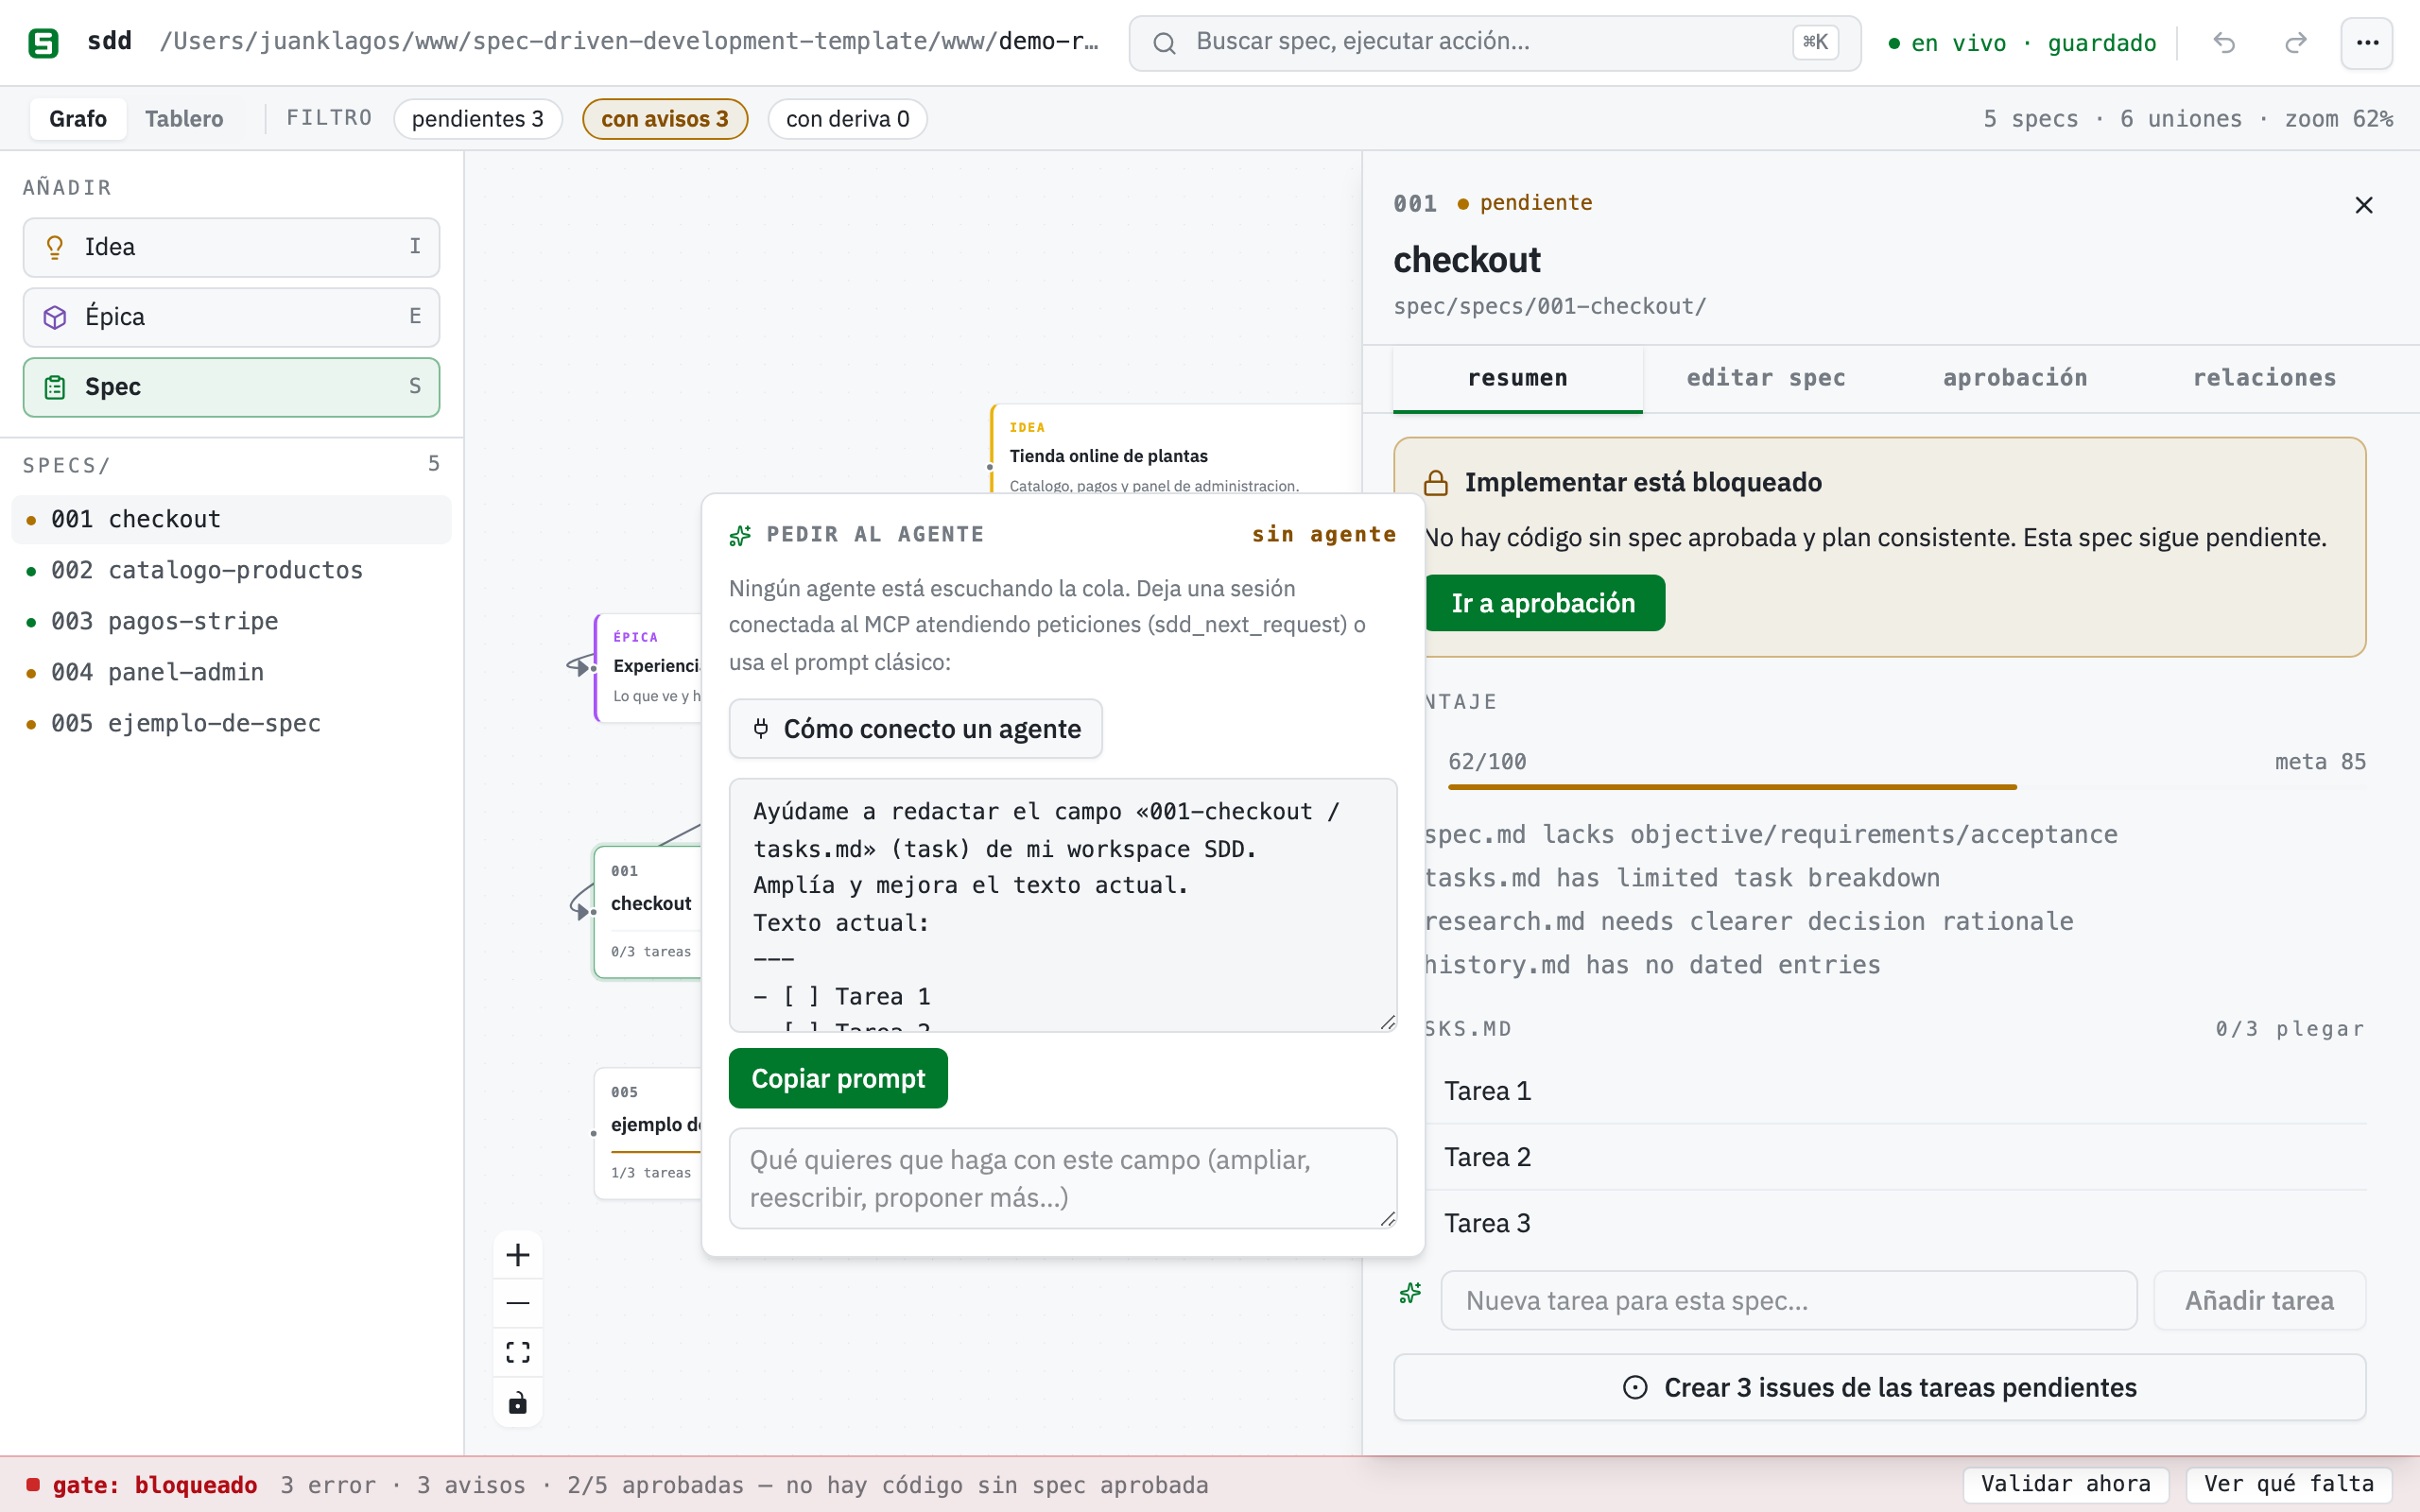Add a new Spec node
The image size is (2420, 1512).
(x=231, y=387)
